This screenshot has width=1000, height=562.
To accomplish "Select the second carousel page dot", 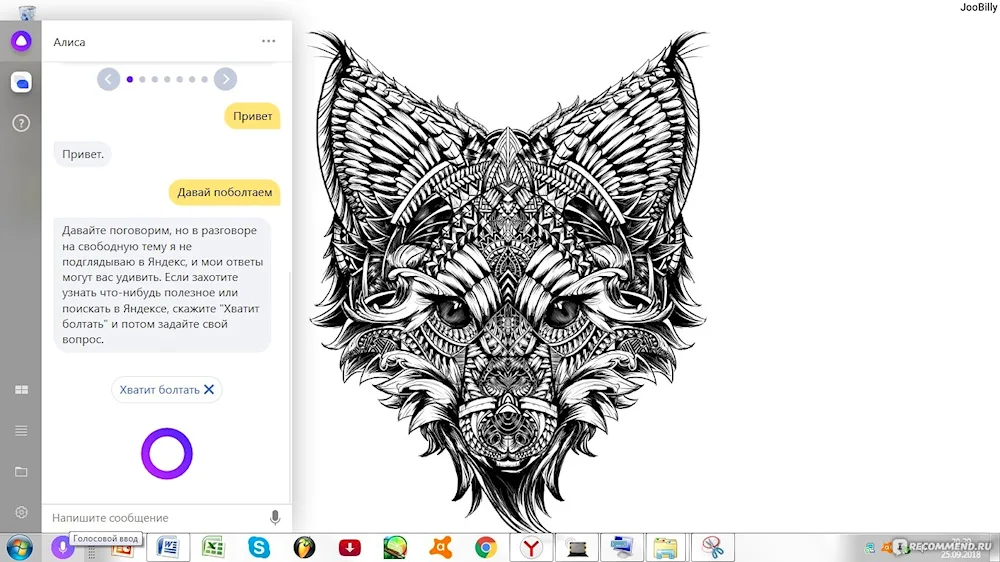I will [x=142, y=79].
